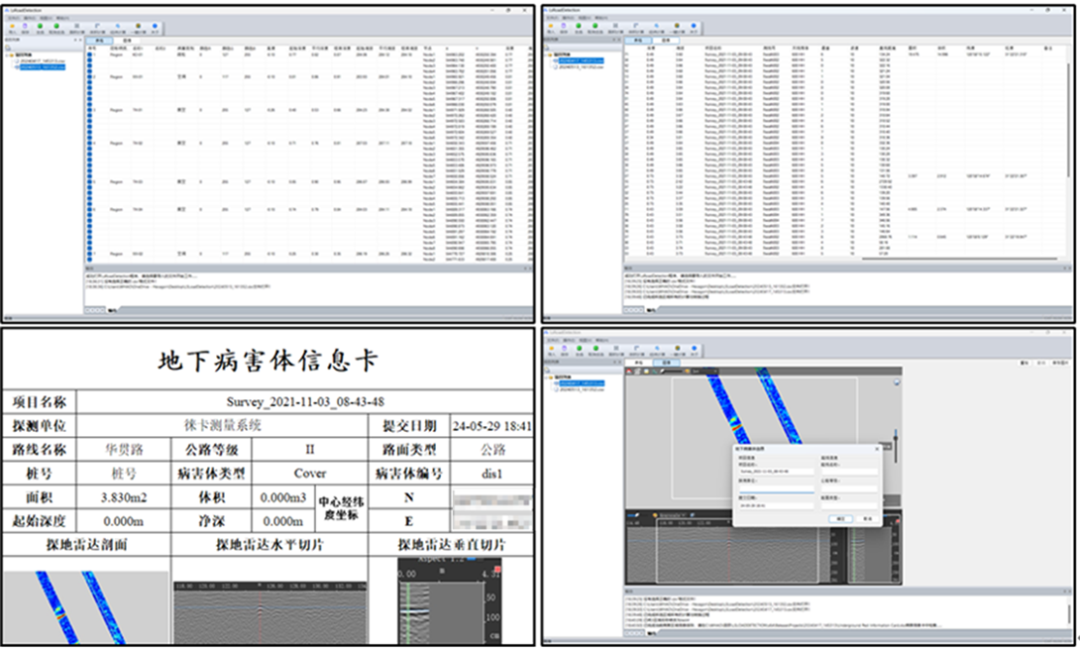Toggle the blue marker on row 1 of table
The height and width of the screenshot is (648, 1080).
coord(91,54)
